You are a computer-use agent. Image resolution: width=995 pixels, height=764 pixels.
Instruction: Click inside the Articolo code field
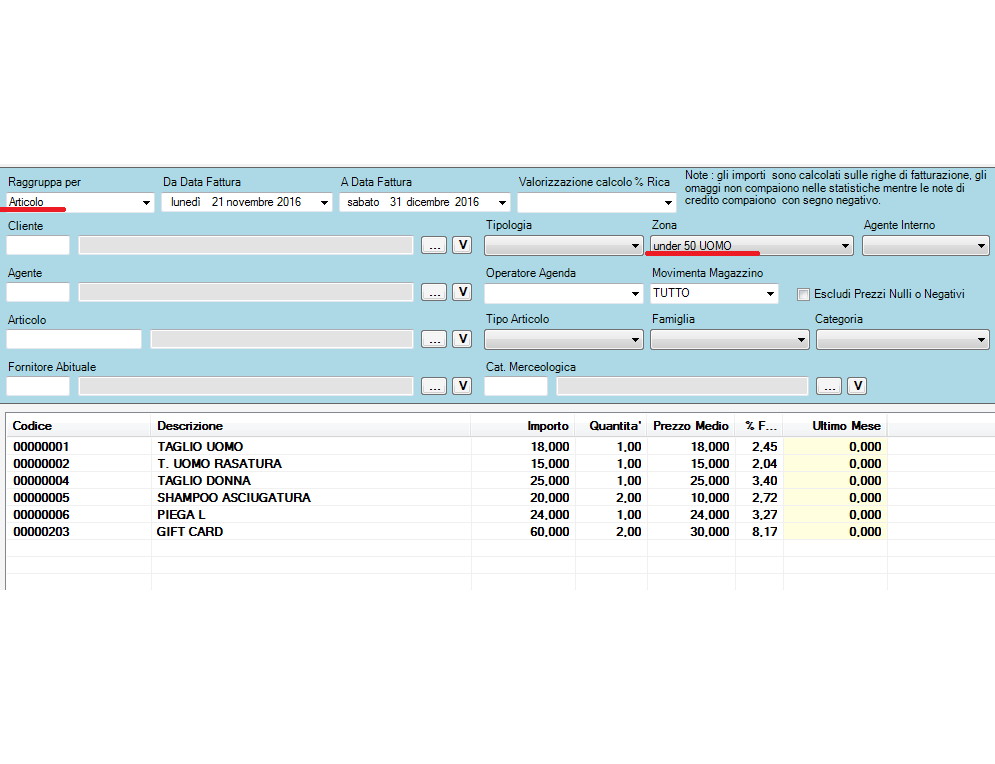(x=72, y=339)
